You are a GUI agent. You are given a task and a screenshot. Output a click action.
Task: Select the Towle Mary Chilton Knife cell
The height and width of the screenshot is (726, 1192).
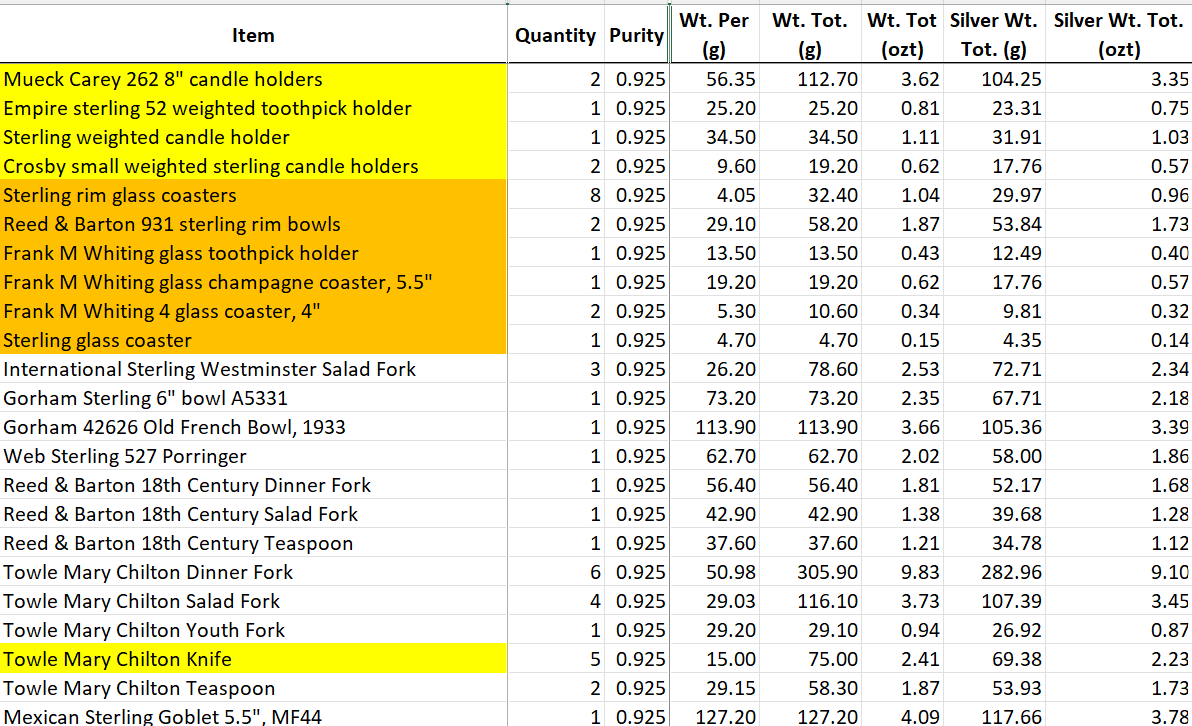[253, 659]
